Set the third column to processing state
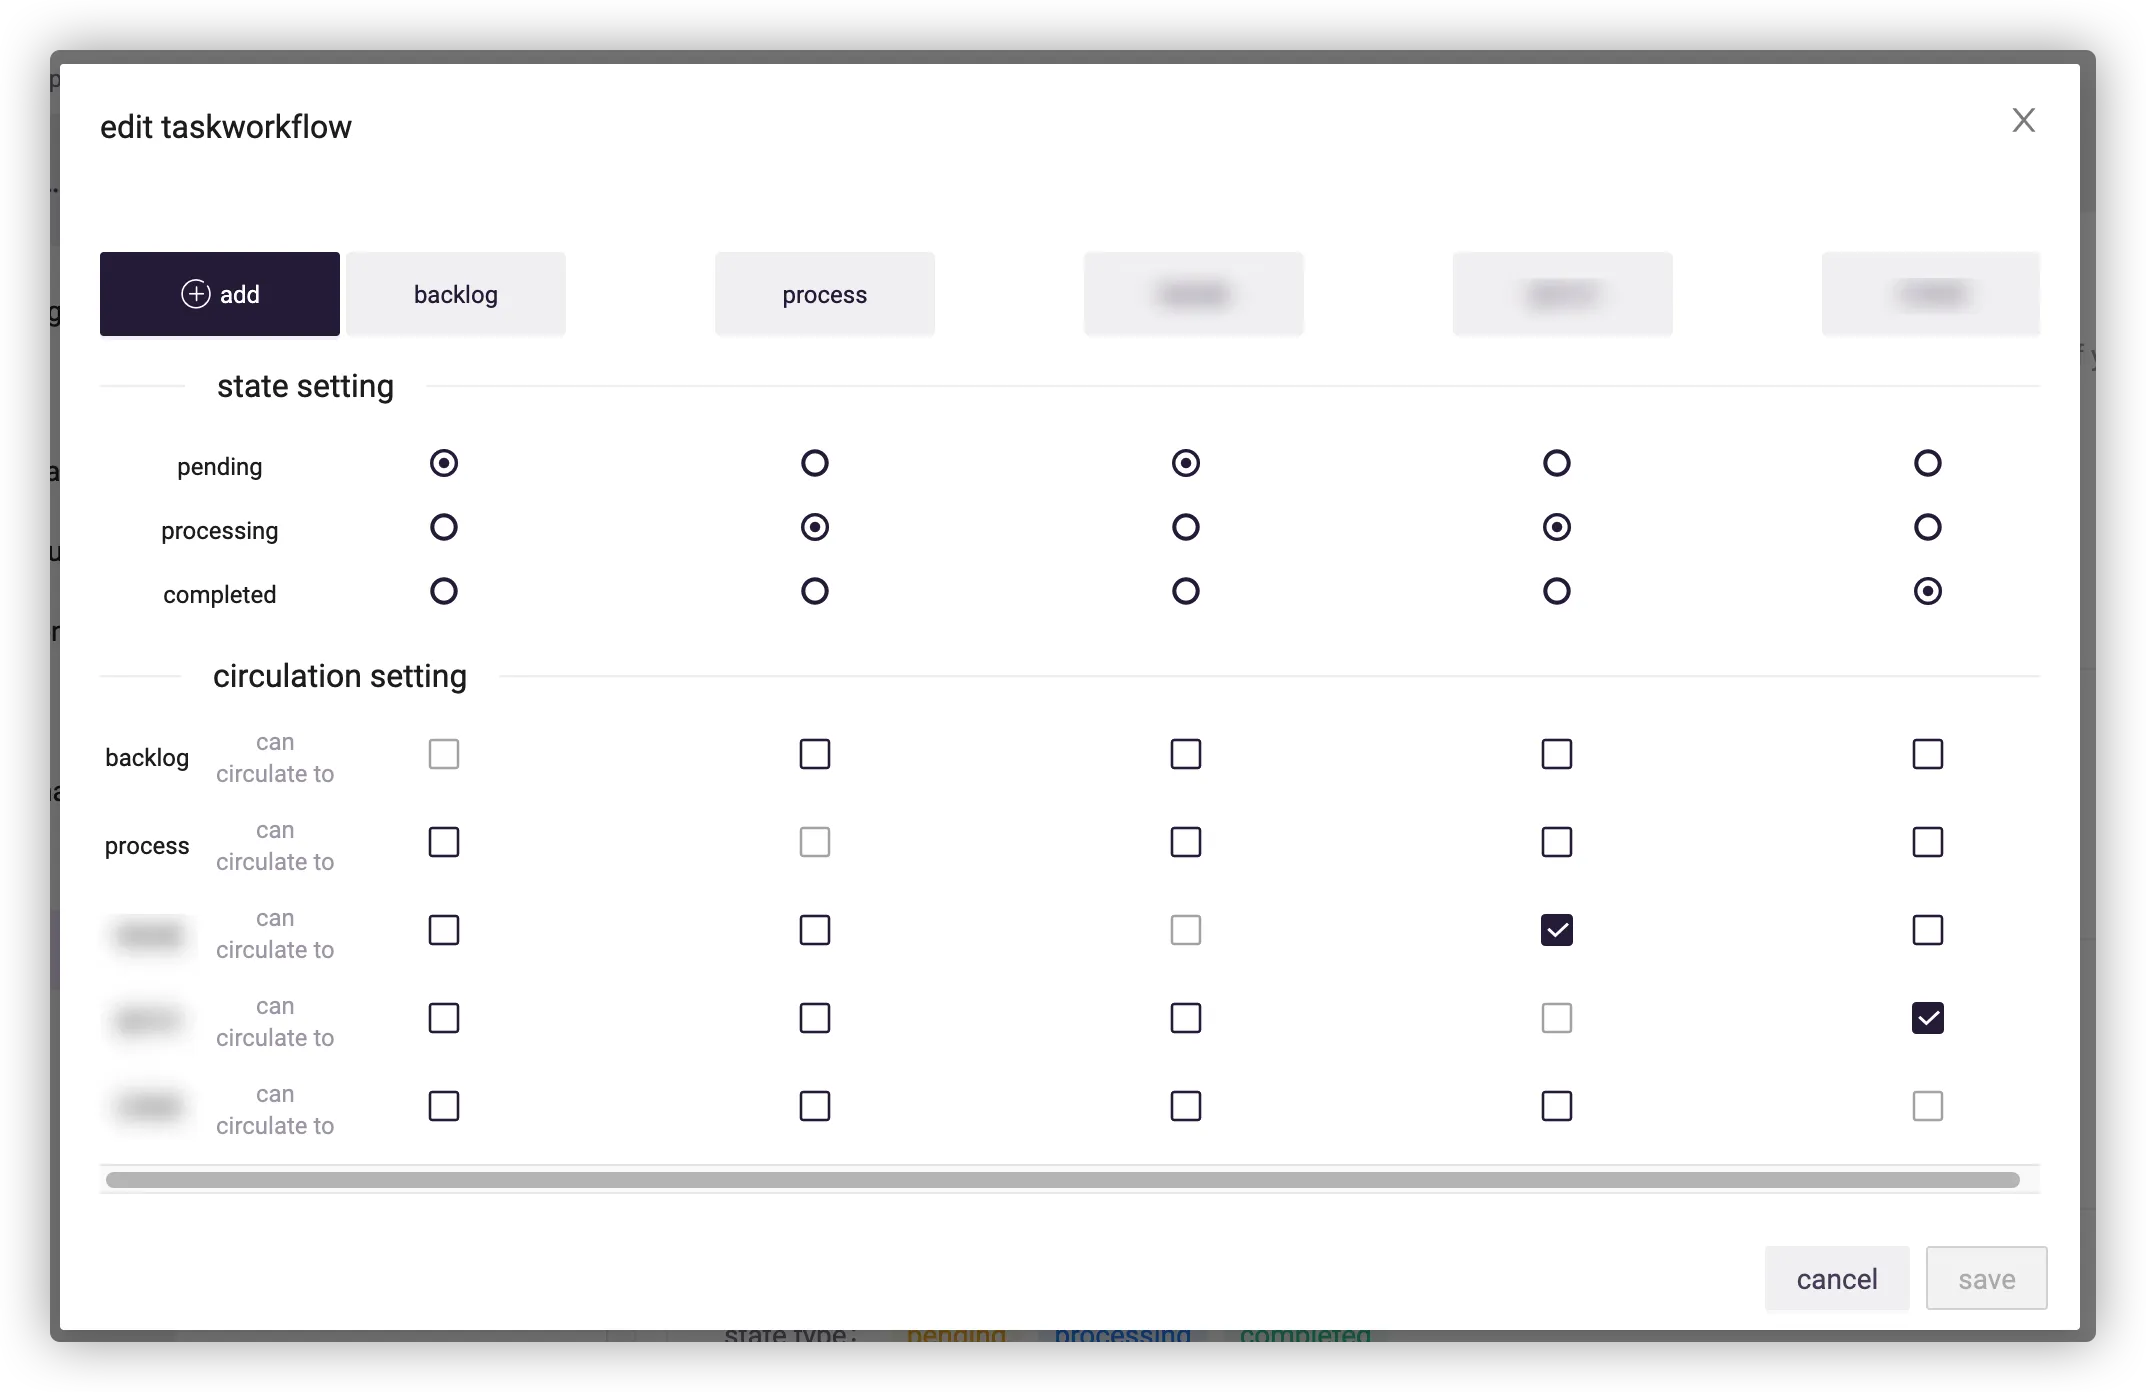The image size is (2146, 1392). coord(1186,527)
